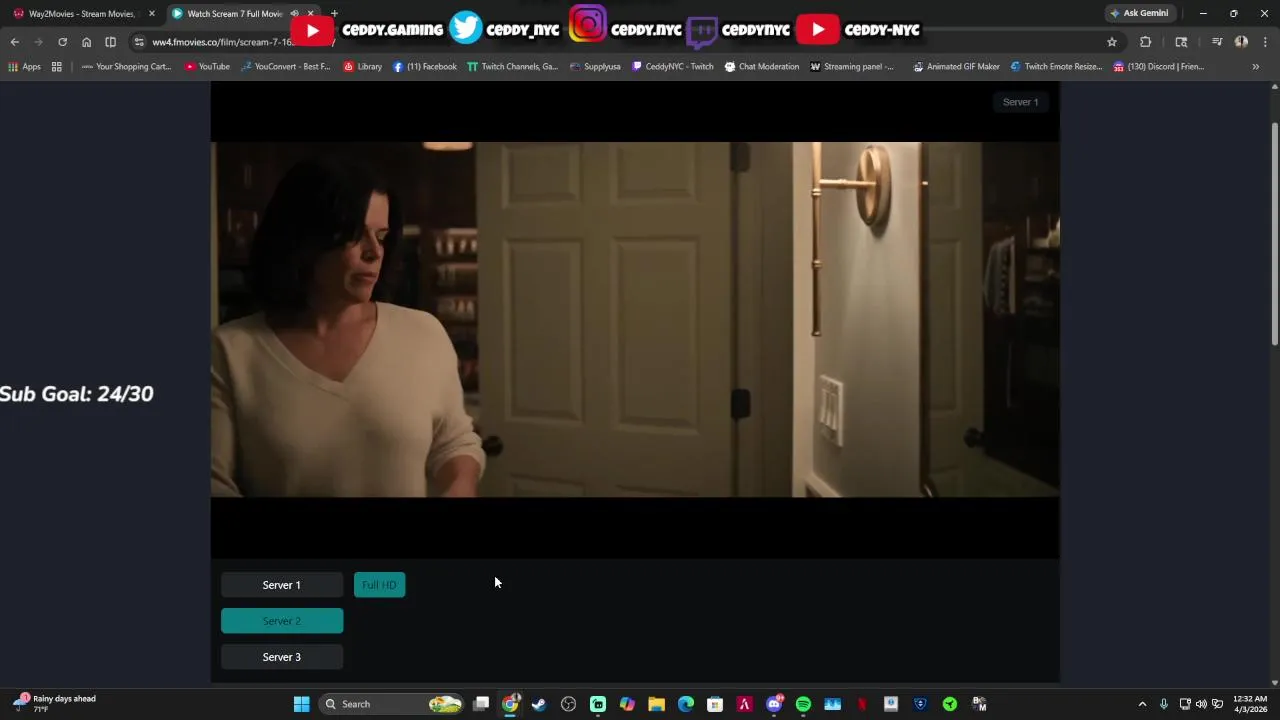View site information icon in address bar
Screen dimensions: 1280x720
(139, 42)
